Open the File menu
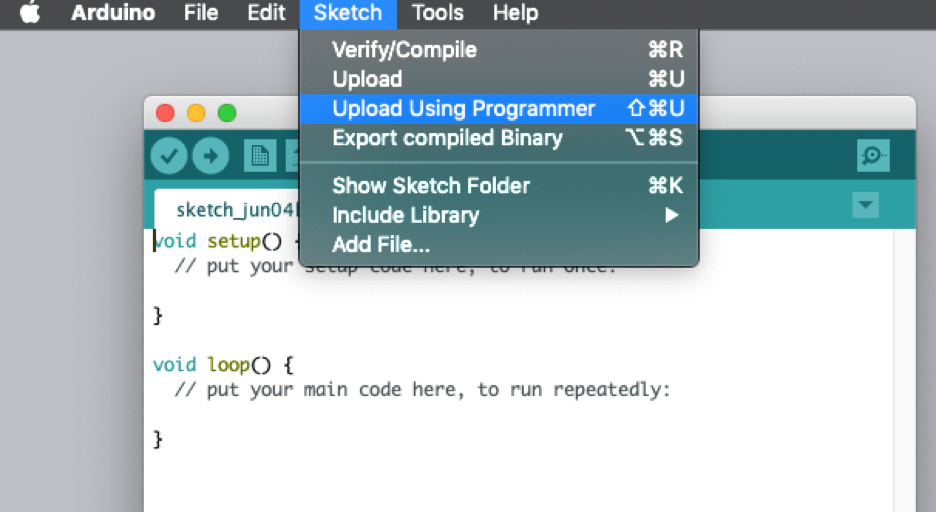This screenshot has width=936, height=512. pos(201,14)
